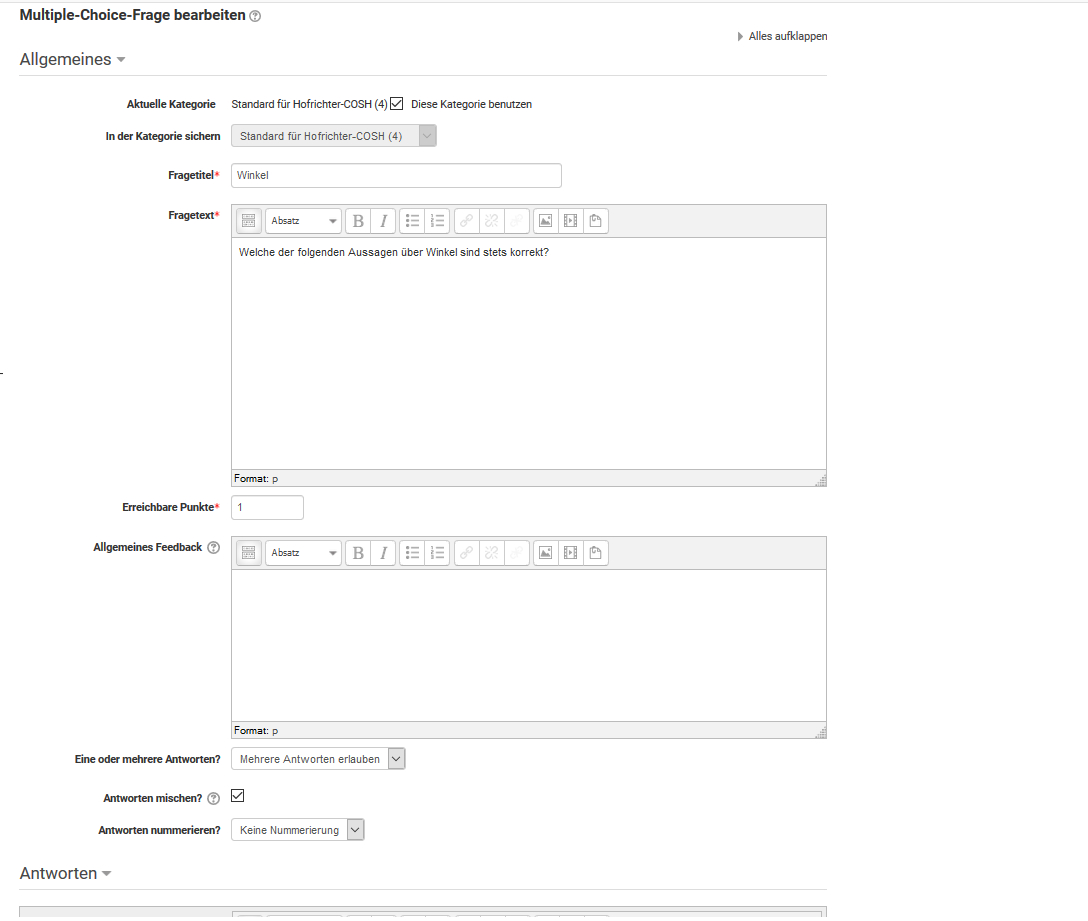1088x921 pixels.
Task: Apply bold in the Fragetext editor
Action: coord(358,221)
